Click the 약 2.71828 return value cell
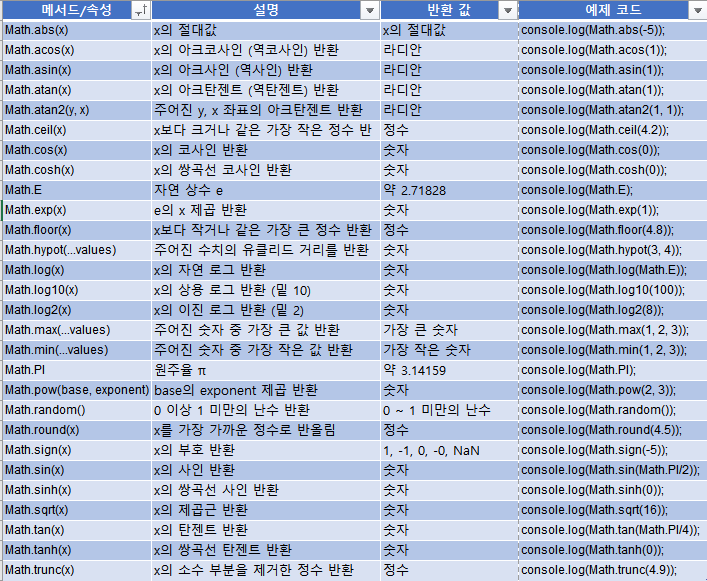Screen dimensions: 707x581 [x=449, y=190]
